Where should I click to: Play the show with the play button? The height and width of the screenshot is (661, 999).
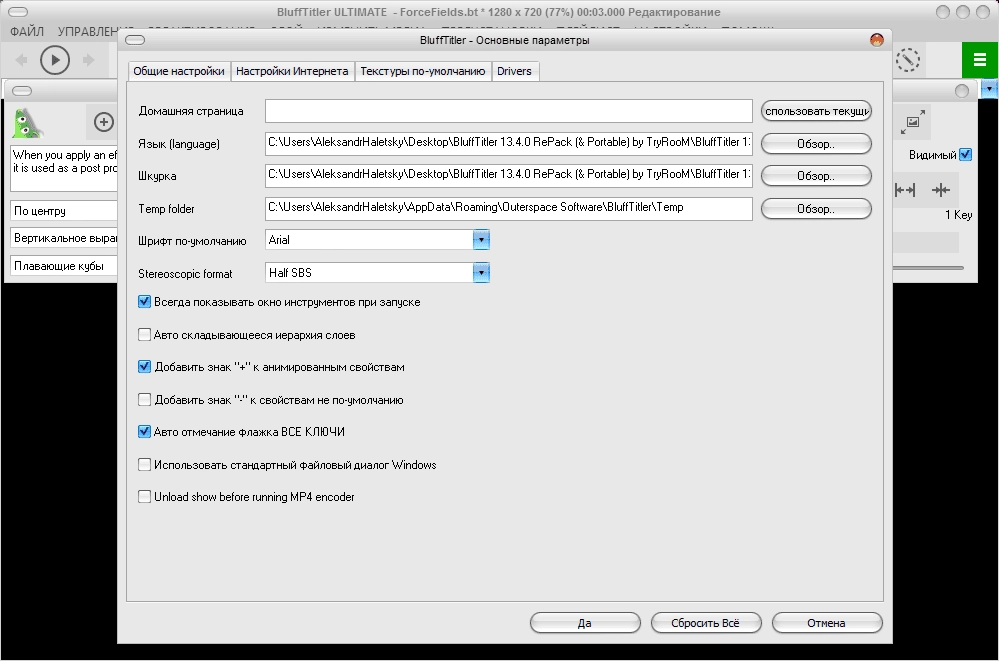55,60
